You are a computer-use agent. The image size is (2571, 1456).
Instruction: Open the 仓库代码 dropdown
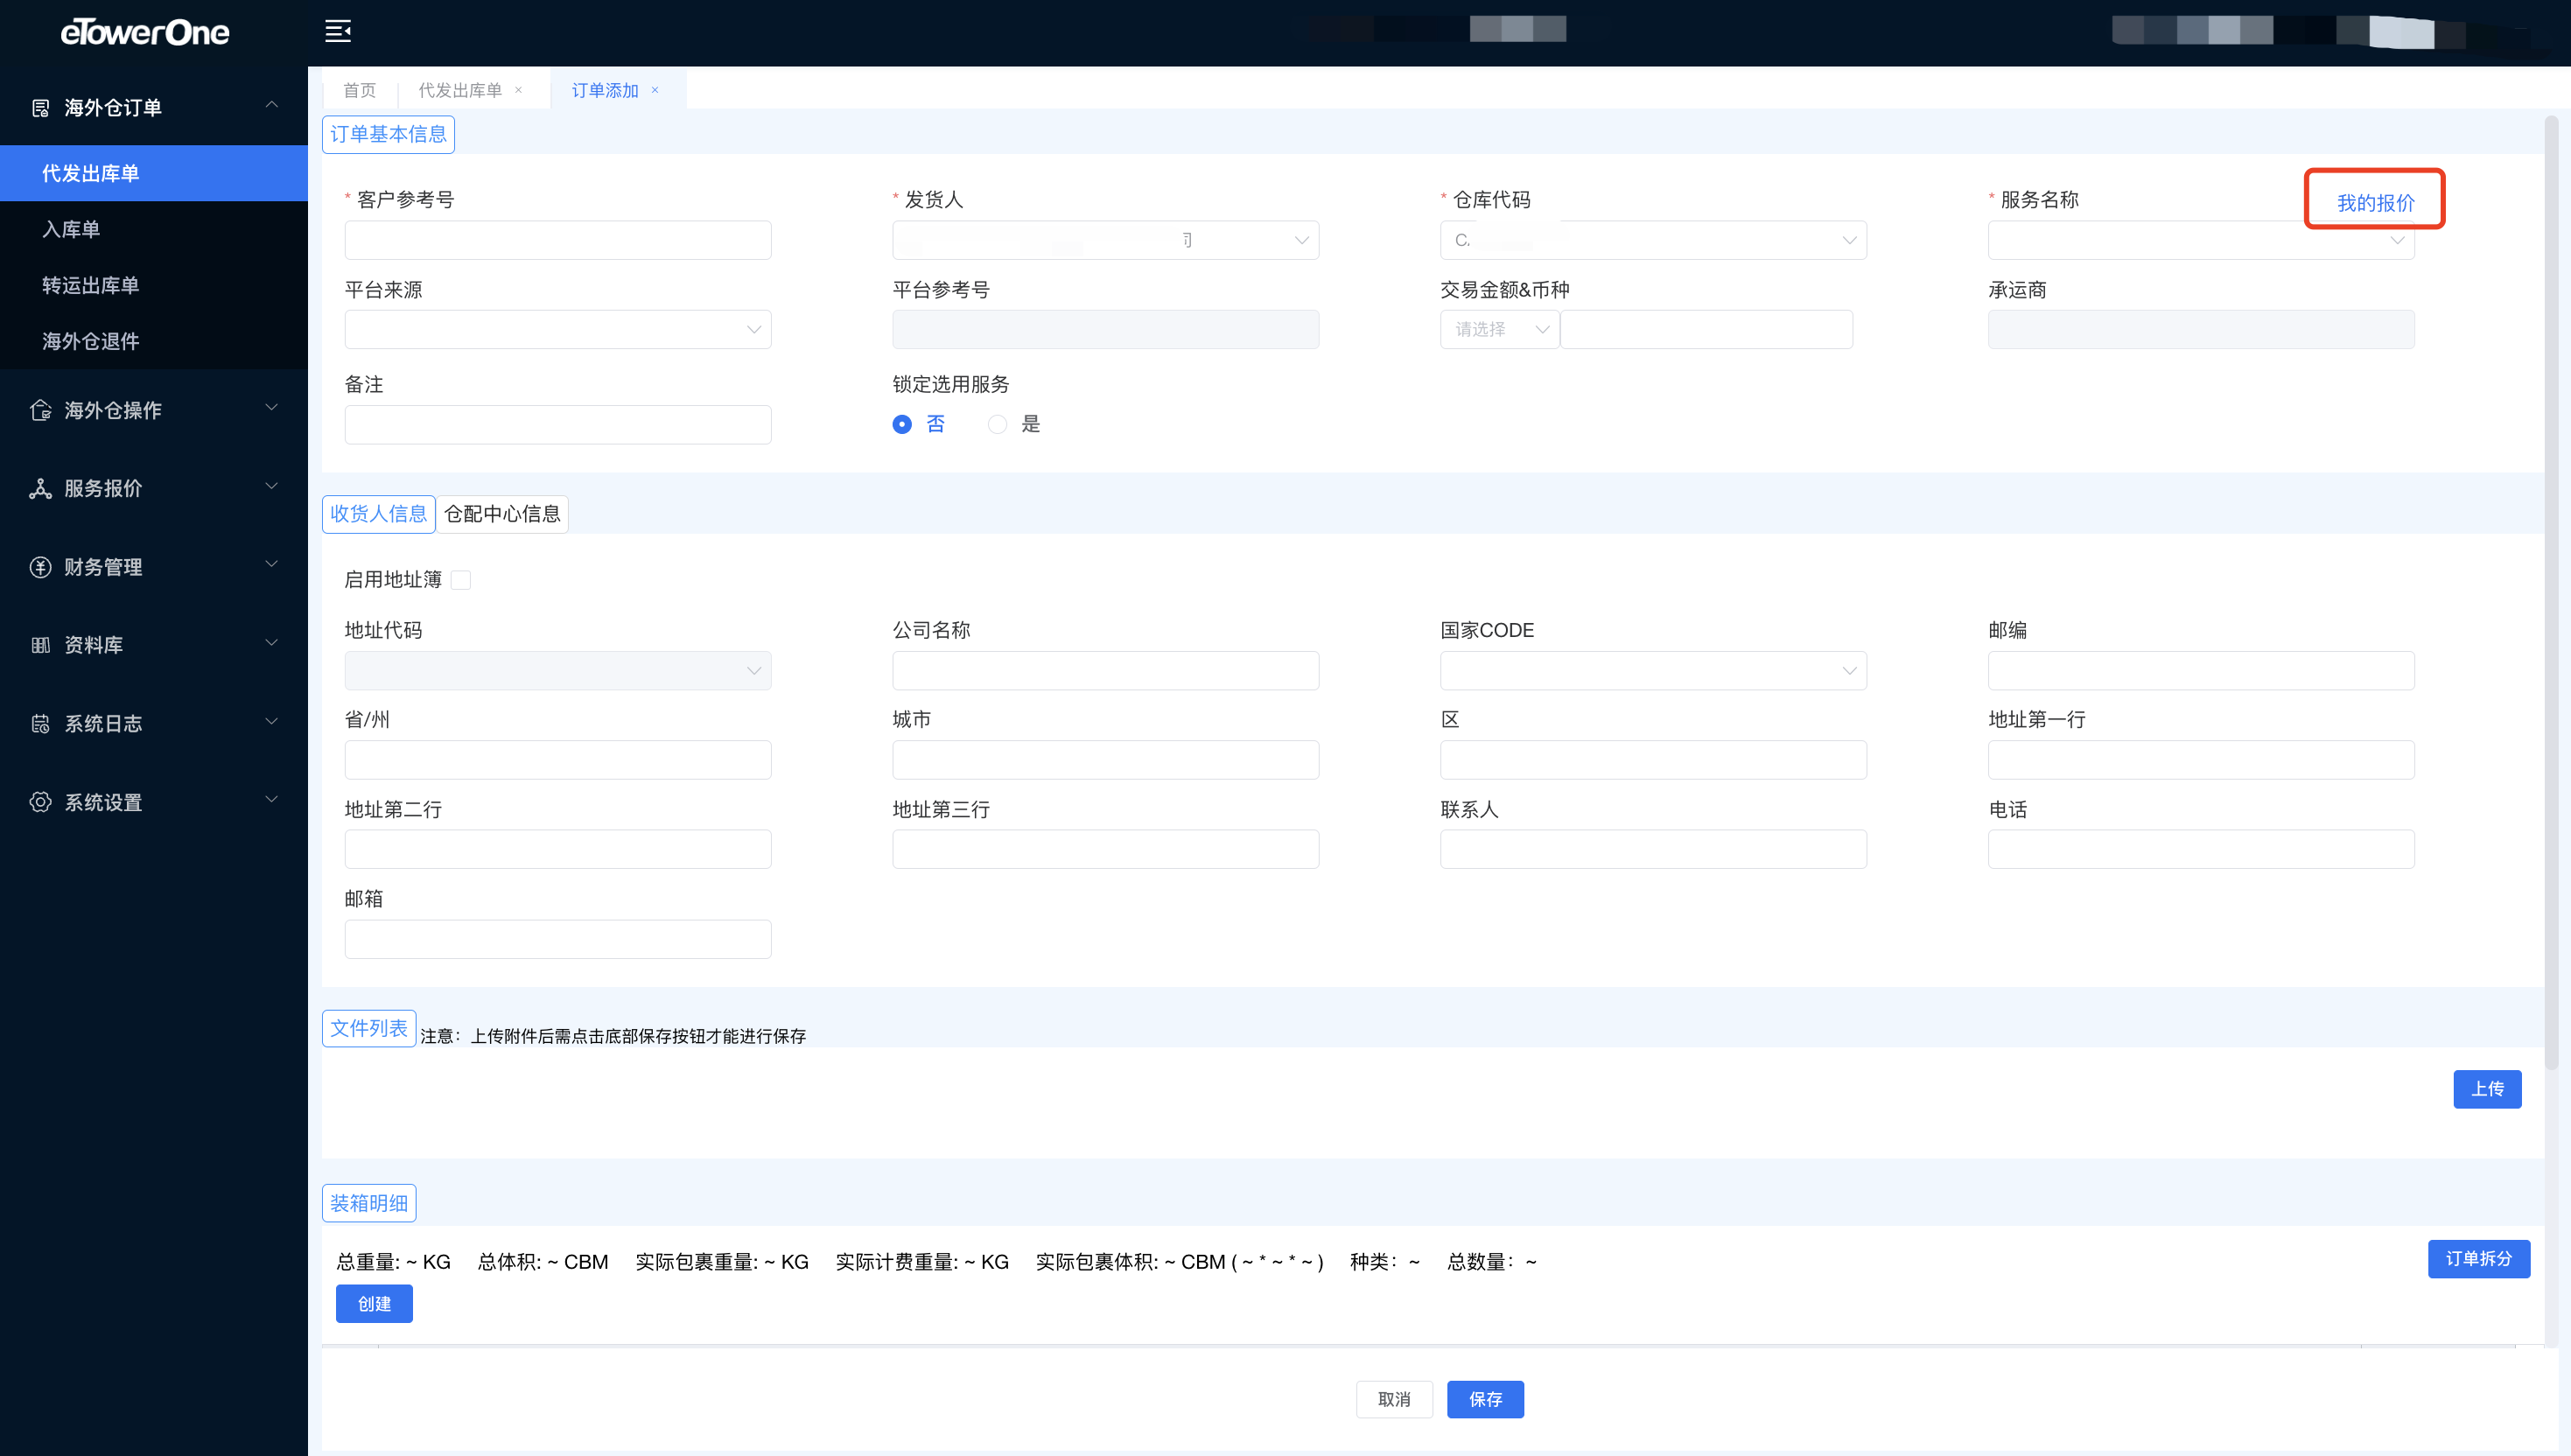pyautogui.click(x=1653, y=240)
